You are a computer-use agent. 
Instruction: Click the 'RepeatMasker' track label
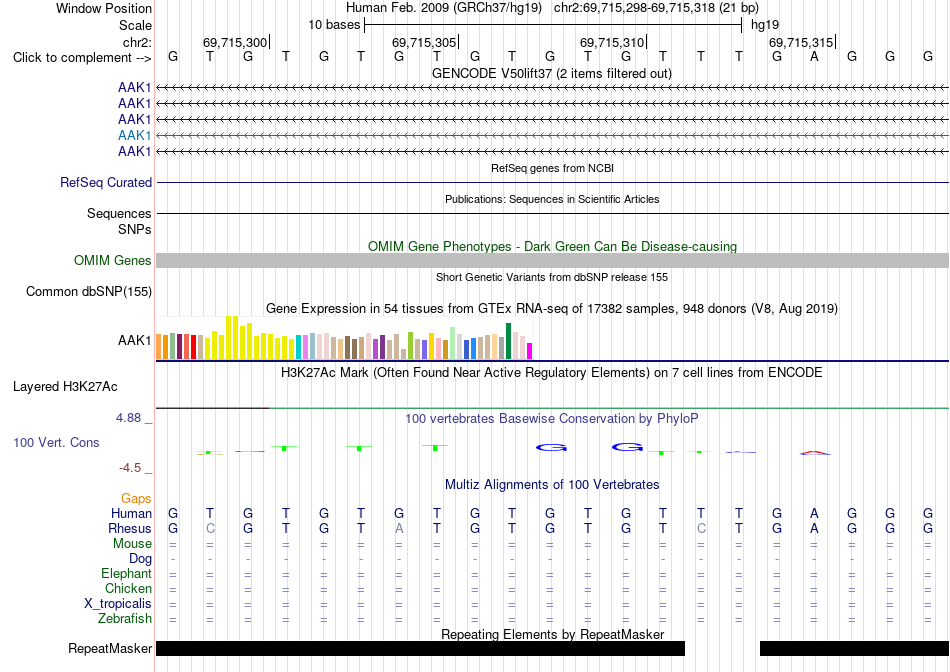coord(110,648)
